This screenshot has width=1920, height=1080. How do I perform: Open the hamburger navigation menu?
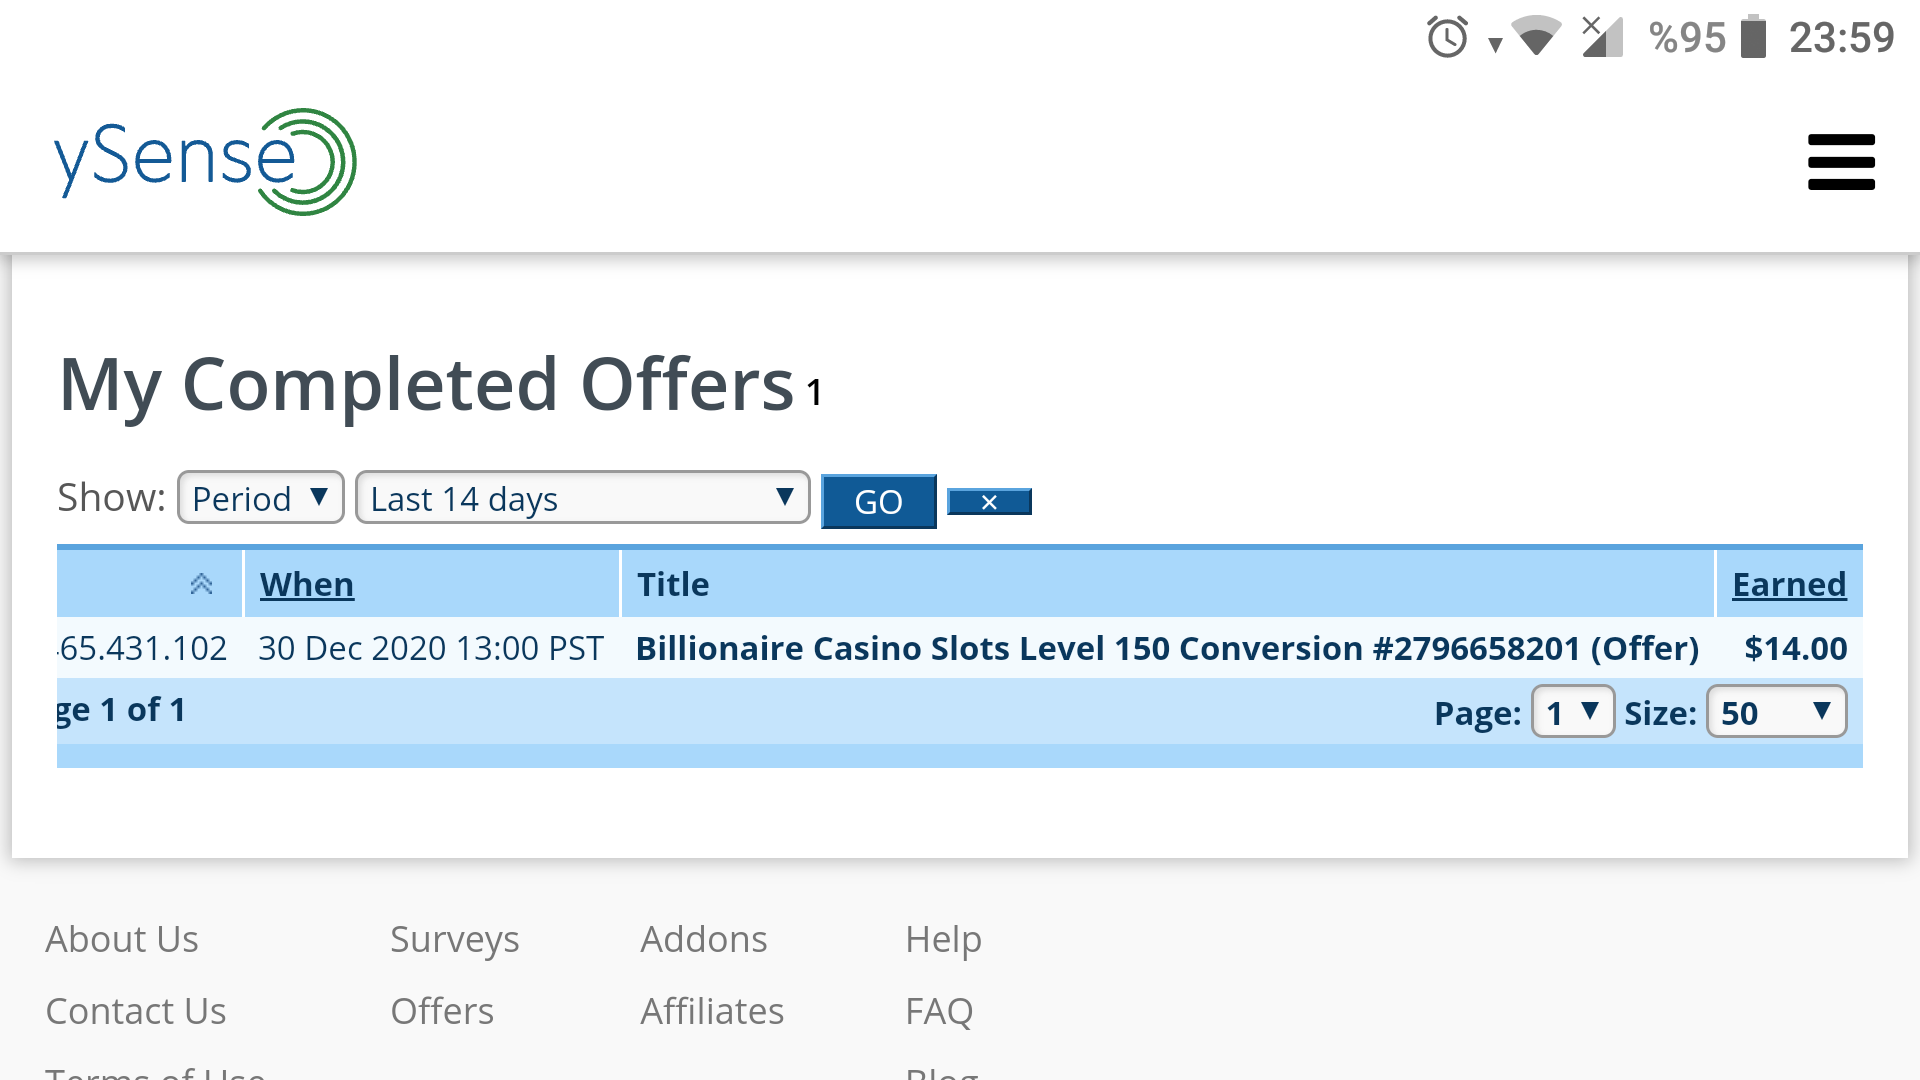[x=1841, y=162]
